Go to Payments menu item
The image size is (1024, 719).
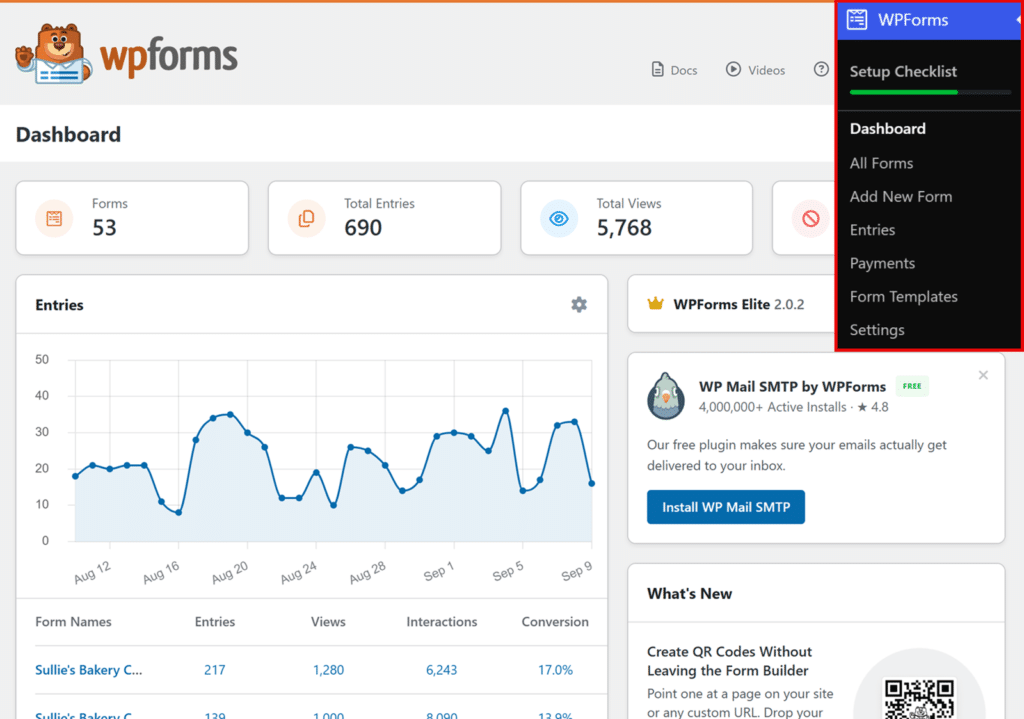click(882, 263)
